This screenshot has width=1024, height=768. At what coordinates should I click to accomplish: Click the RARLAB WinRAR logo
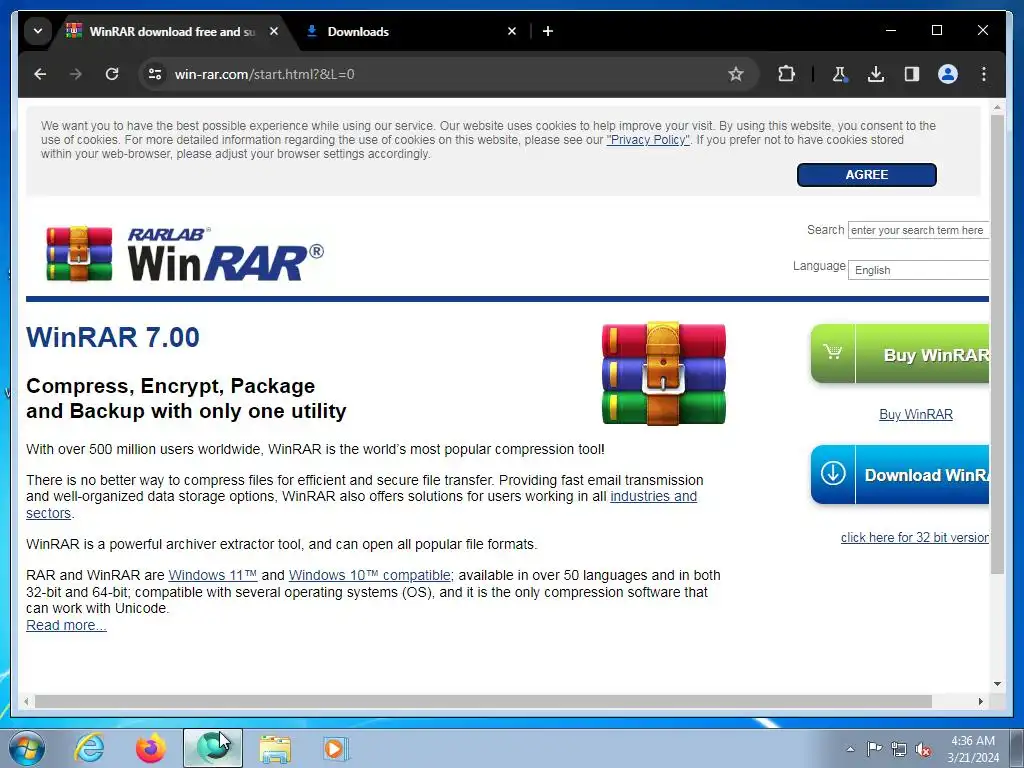coord(185,254)
